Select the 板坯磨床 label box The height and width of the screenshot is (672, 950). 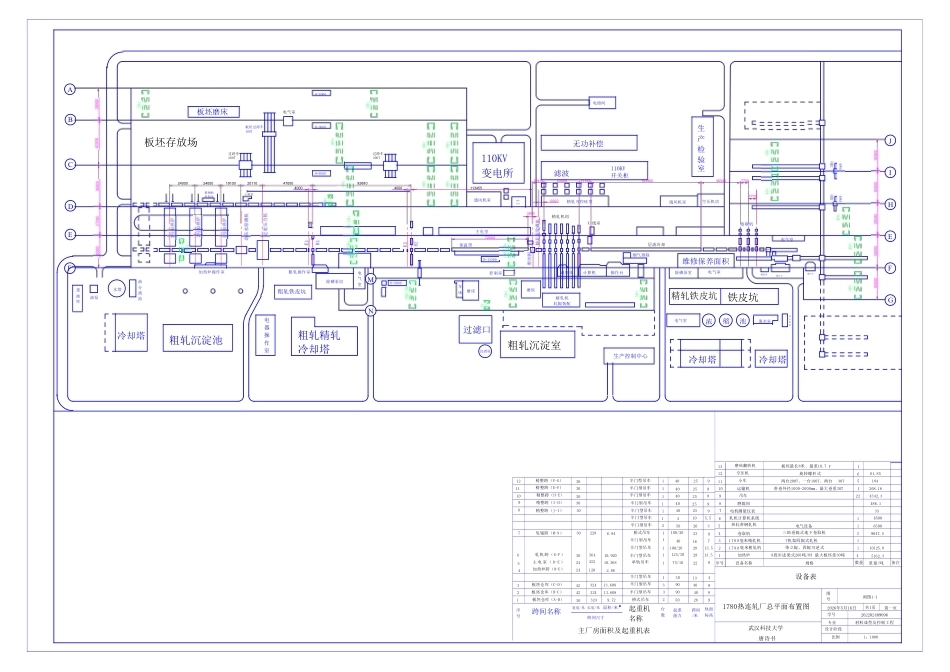pos(213,111)
